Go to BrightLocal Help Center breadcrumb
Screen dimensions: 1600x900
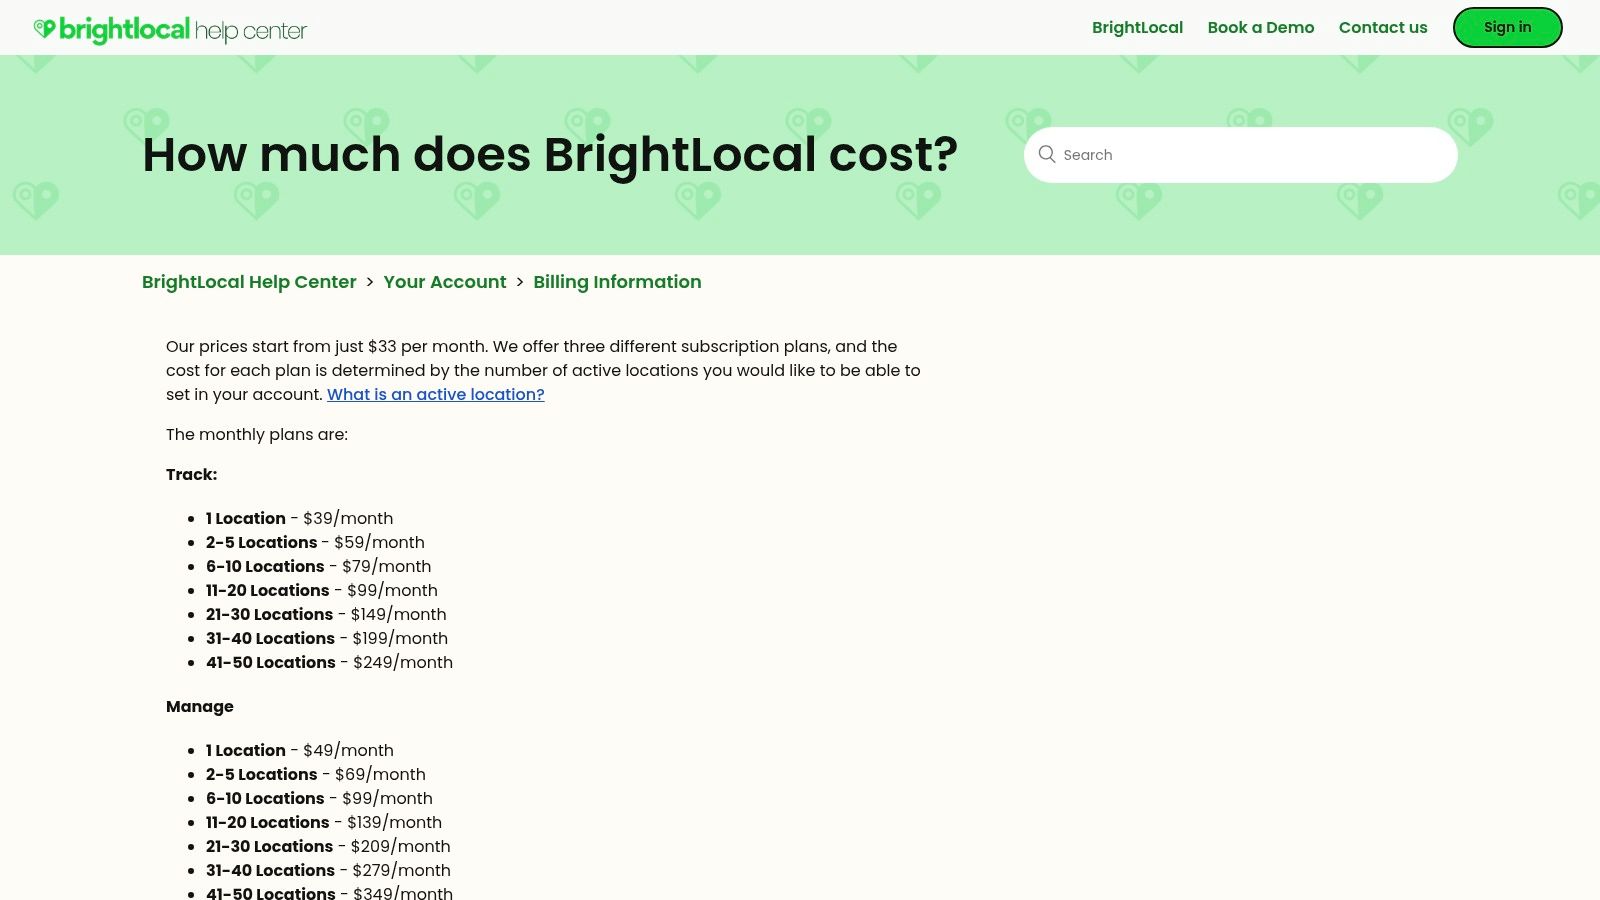coord(249,282)
